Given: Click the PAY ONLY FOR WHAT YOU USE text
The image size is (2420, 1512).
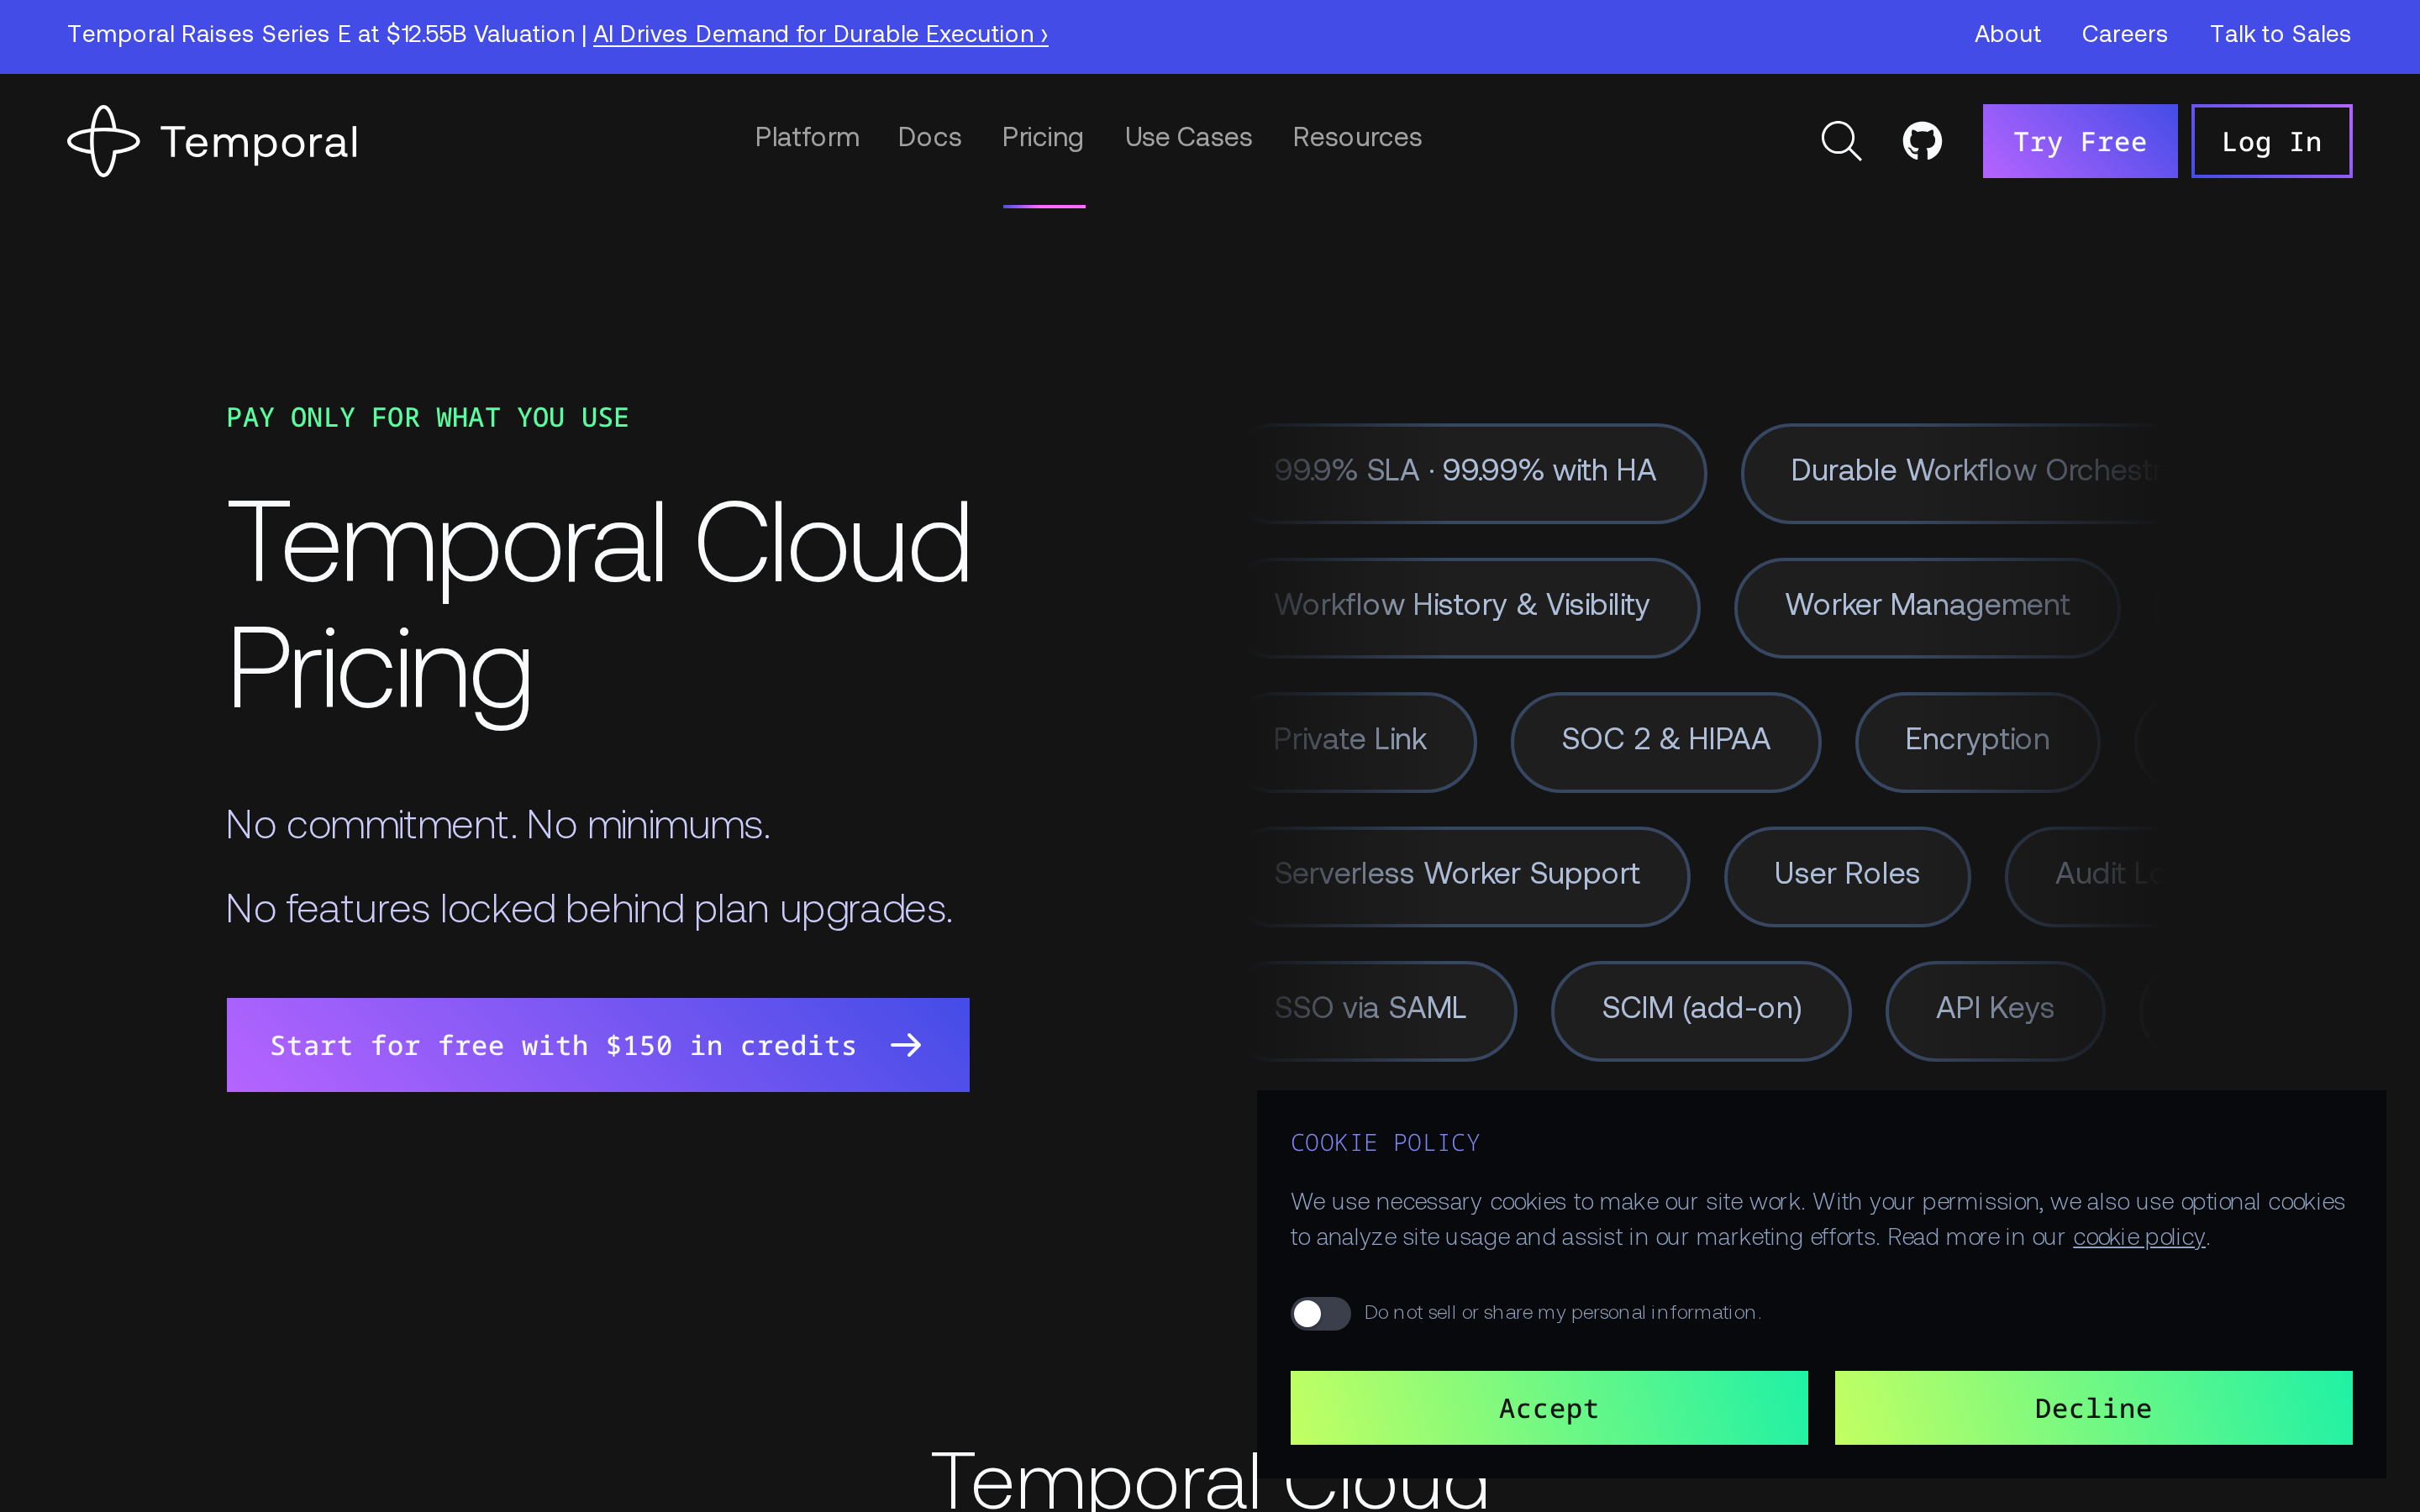Looking at the screenshot, I should [x=428, y=418].
